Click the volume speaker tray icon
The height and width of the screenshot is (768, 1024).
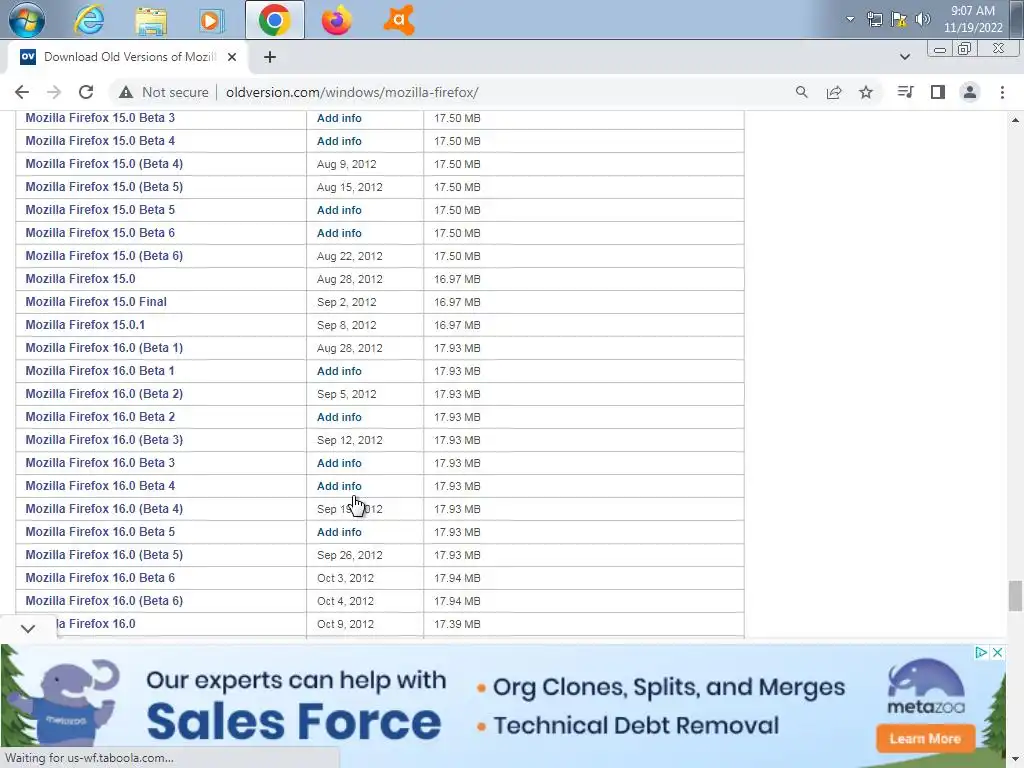coord(922,19)
